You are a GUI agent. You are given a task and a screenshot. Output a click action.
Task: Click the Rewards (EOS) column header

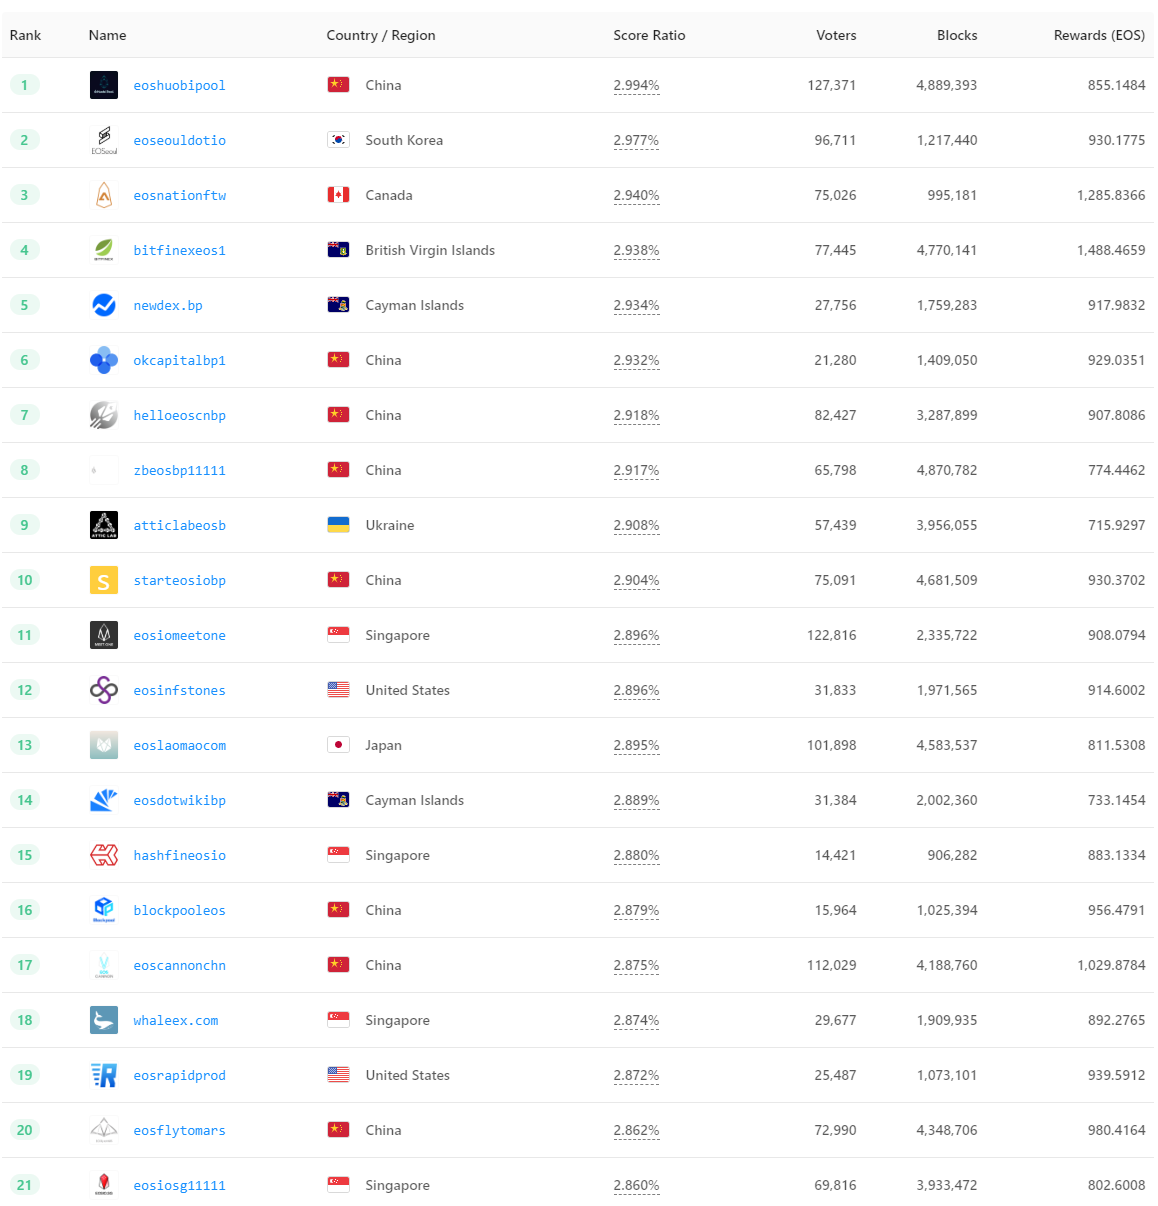[x=1099, y=35]
